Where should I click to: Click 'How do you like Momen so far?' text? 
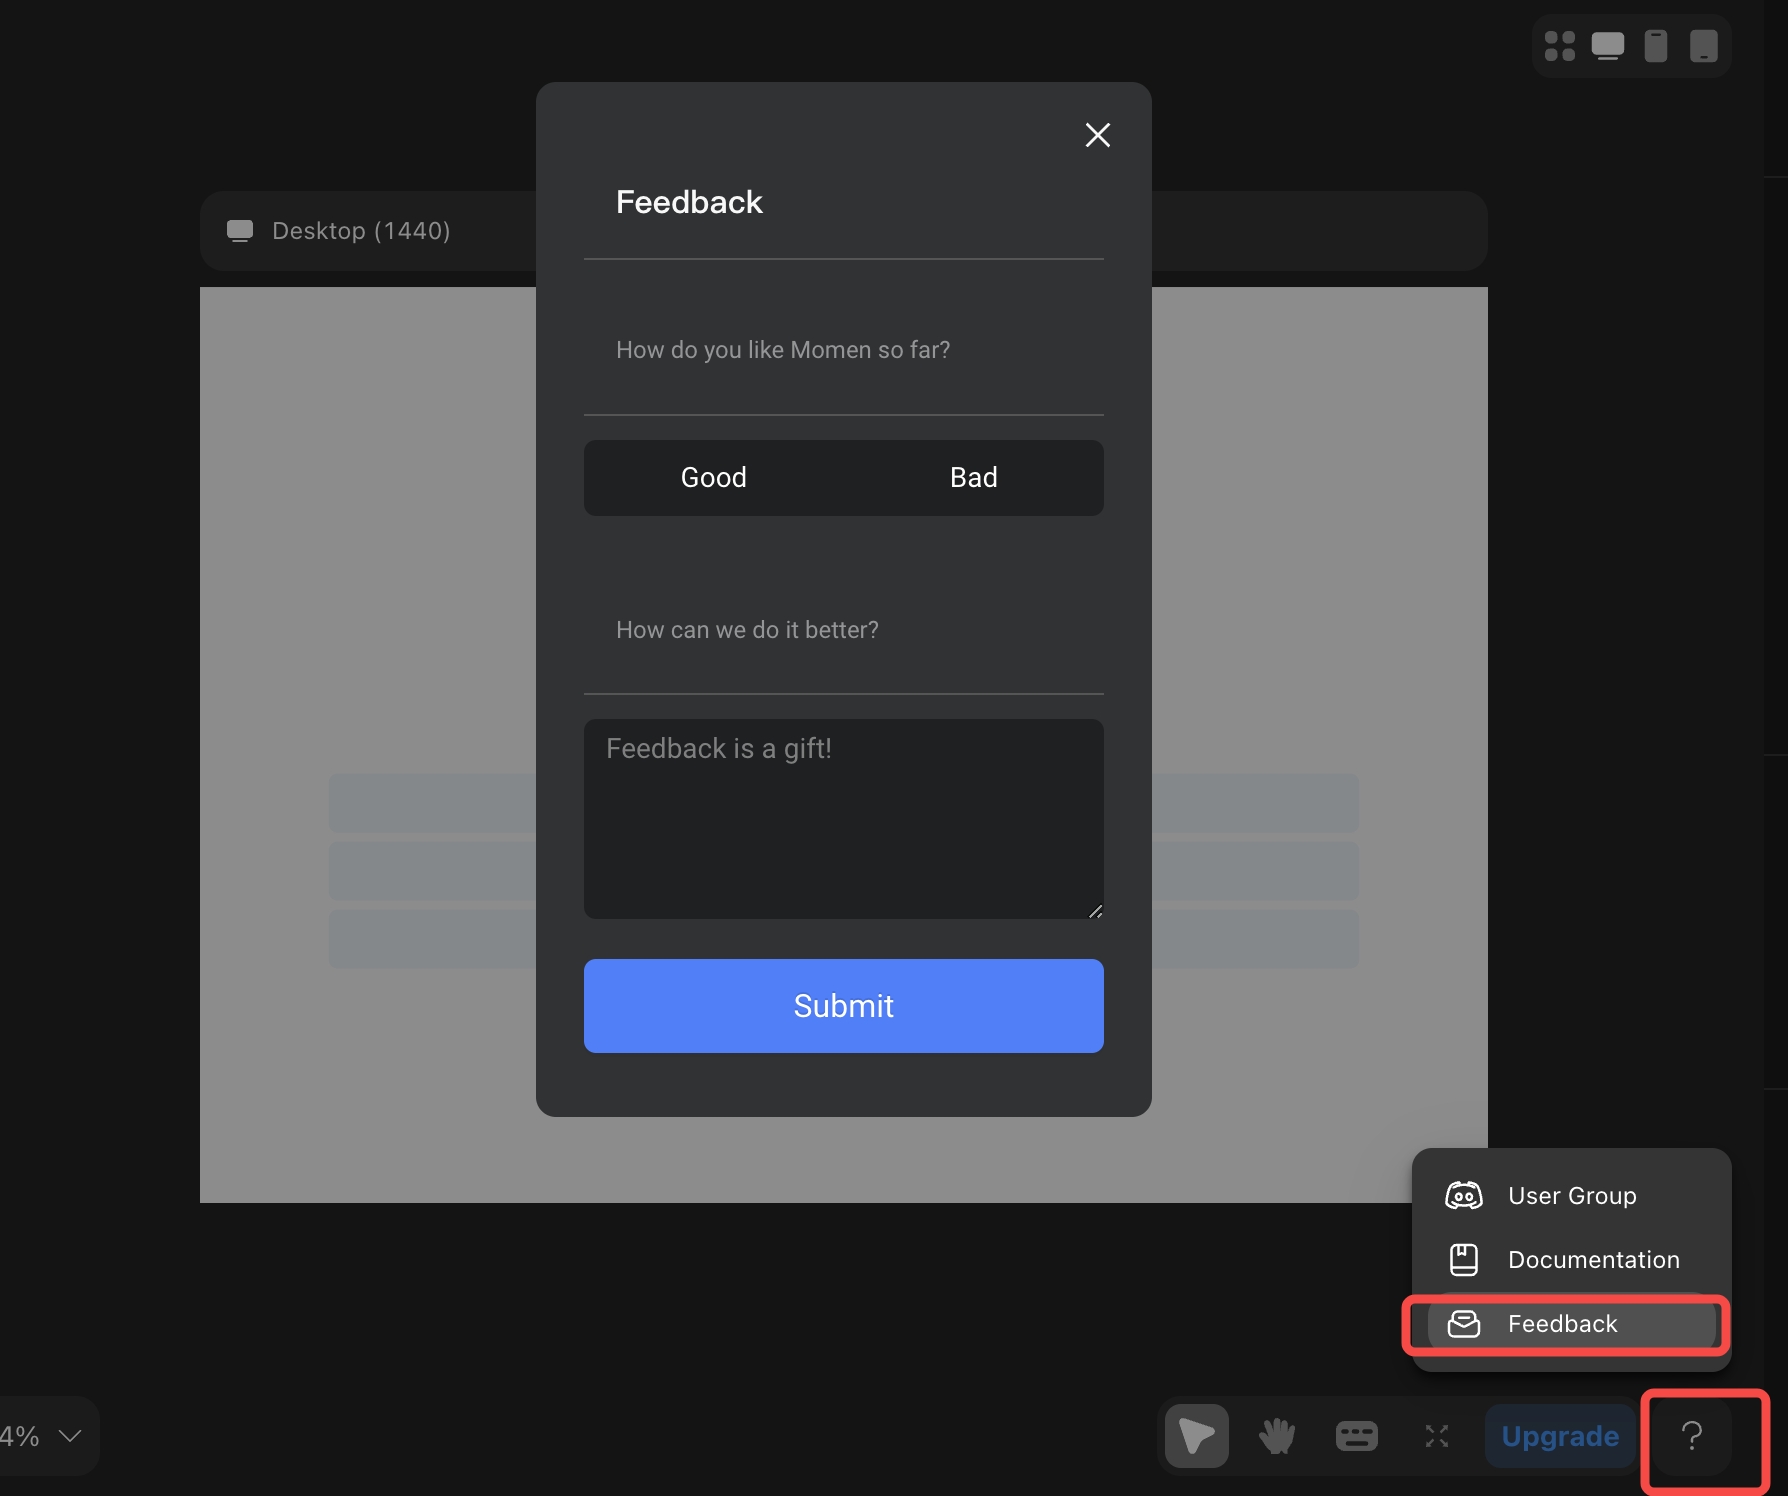pyautogui.click(x=783, y=350)
